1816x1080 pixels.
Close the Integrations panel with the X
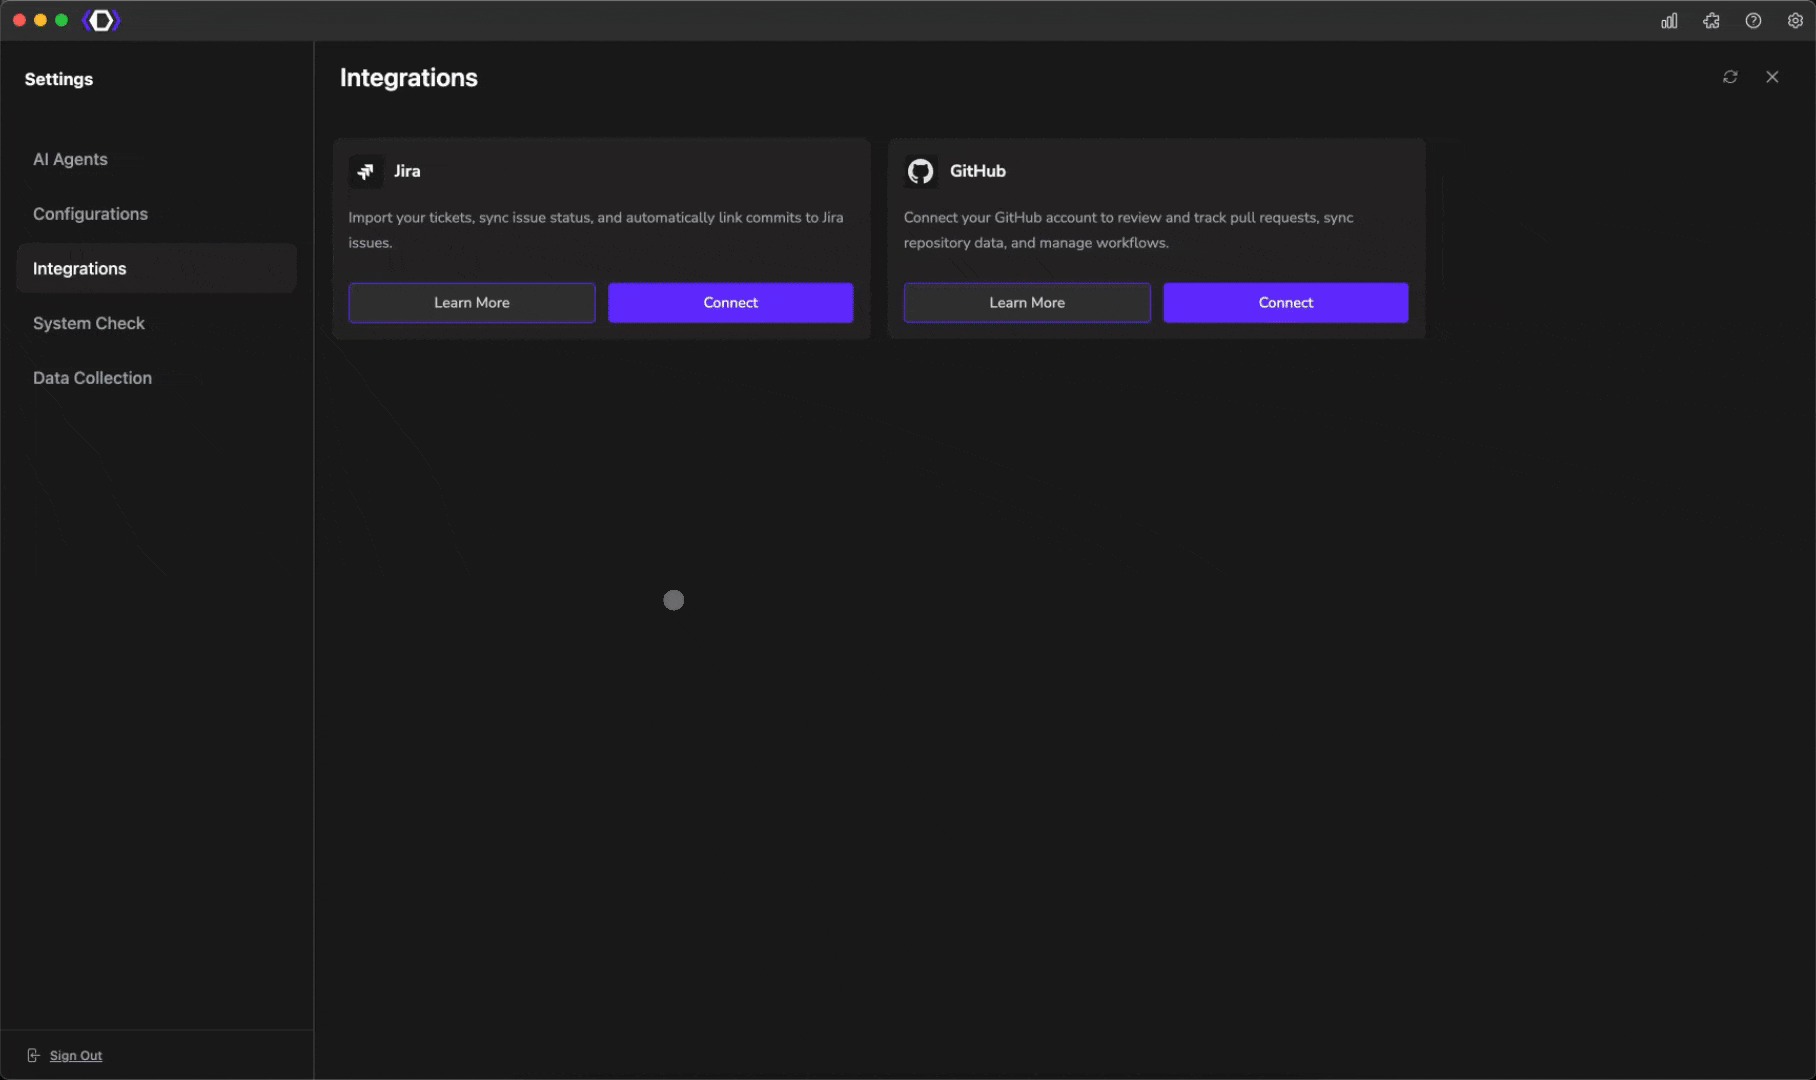pyautogui.click(x=1772, y=77)
